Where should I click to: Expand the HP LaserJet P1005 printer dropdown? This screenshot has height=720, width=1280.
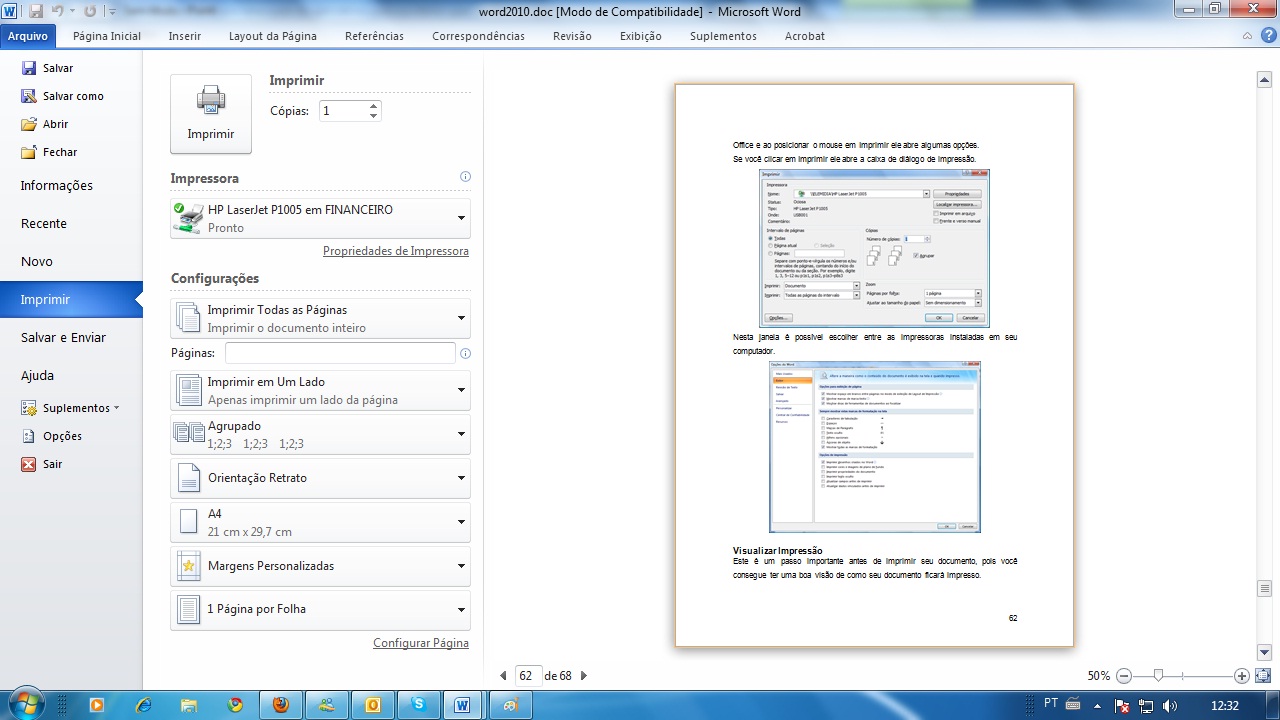tap(461, 218)
